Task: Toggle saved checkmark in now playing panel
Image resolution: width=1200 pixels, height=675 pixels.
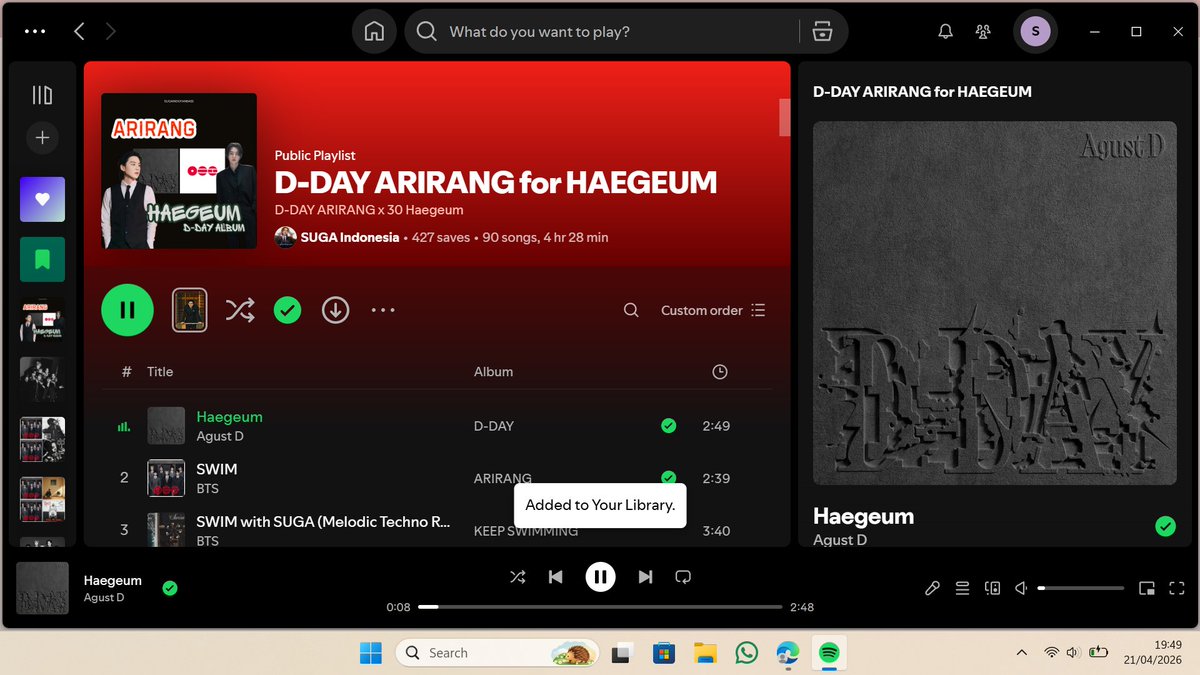Action: [1165, 526]
